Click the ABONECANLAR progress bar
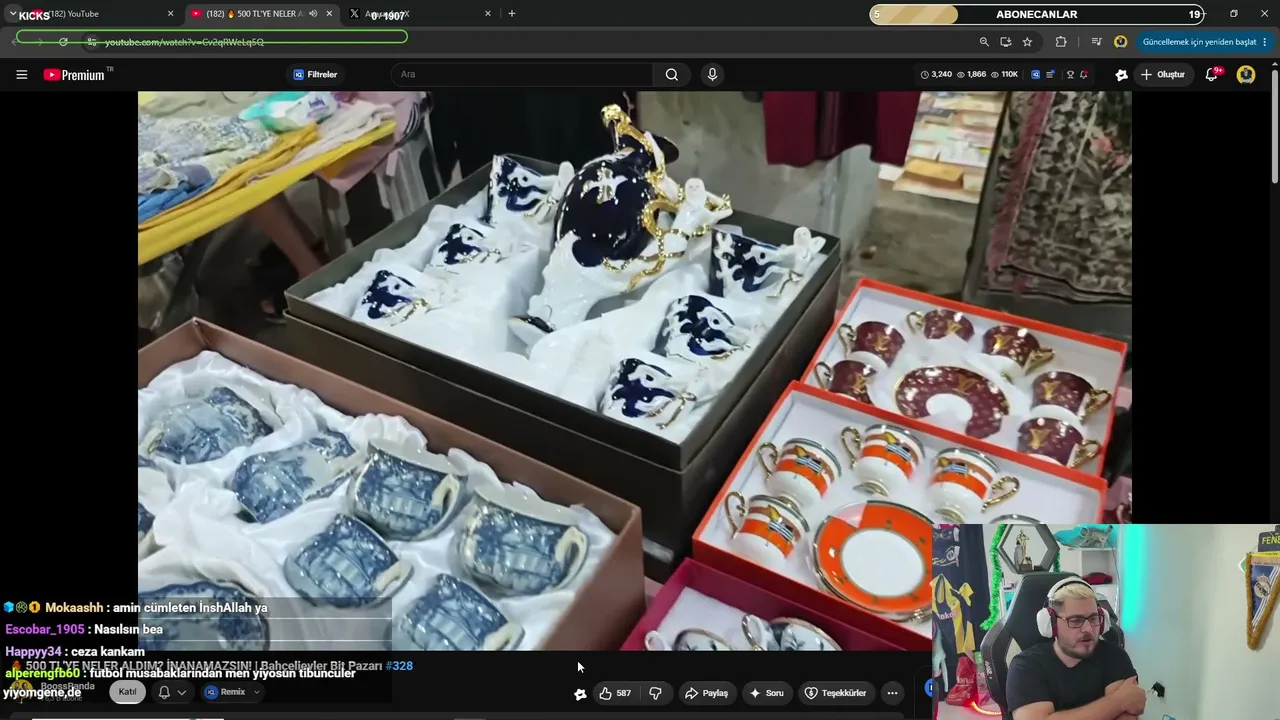Screen dimensions: 1280x720 coord(1037,15)
